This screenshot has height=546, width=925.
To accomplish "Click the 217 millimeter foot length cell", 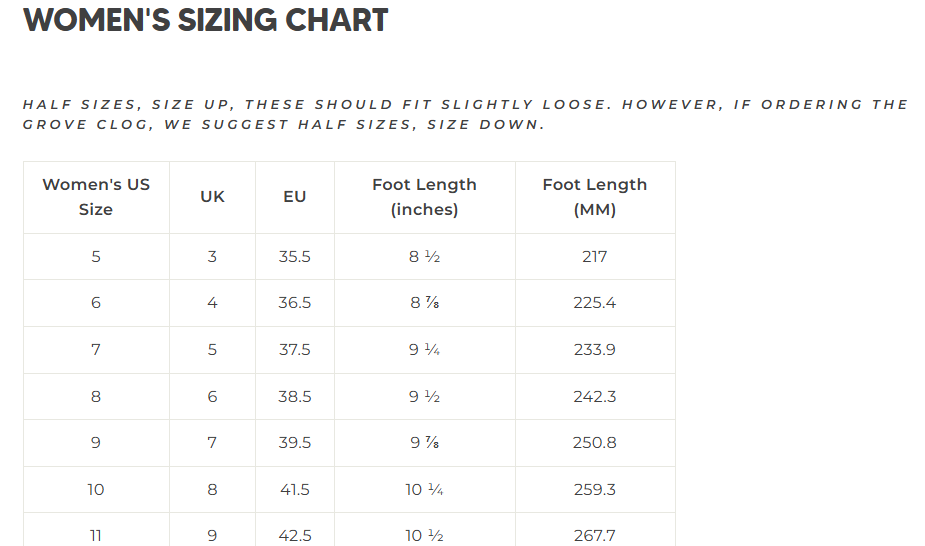I will (594, 257).
